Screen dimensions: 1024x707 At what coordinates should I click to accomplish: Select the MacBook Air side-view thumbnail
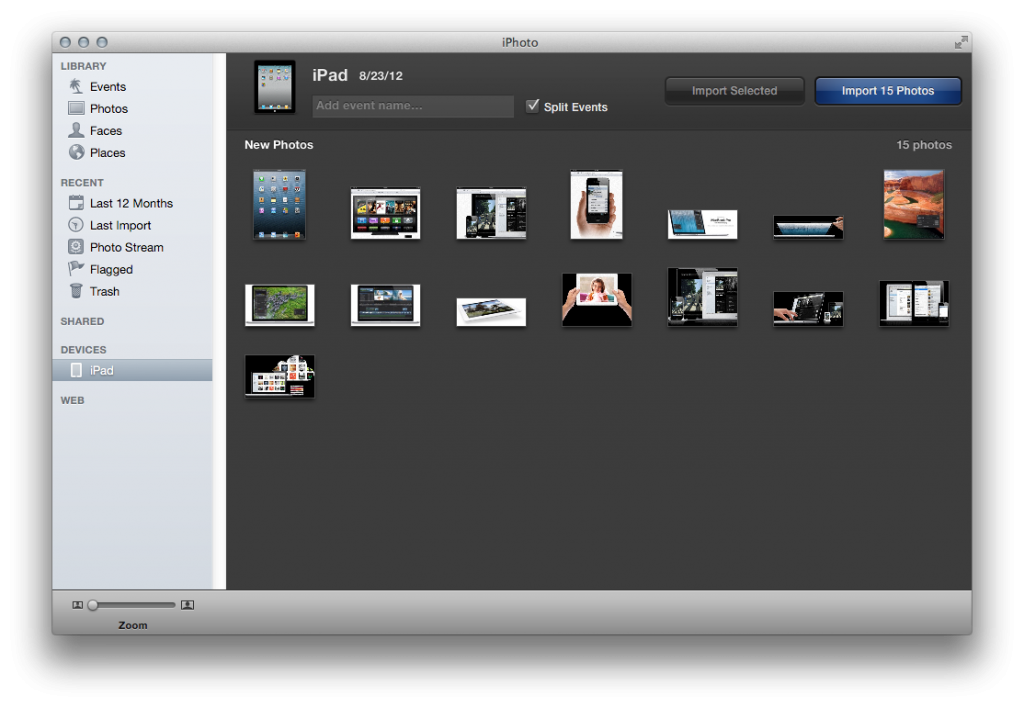click(808, 227)
